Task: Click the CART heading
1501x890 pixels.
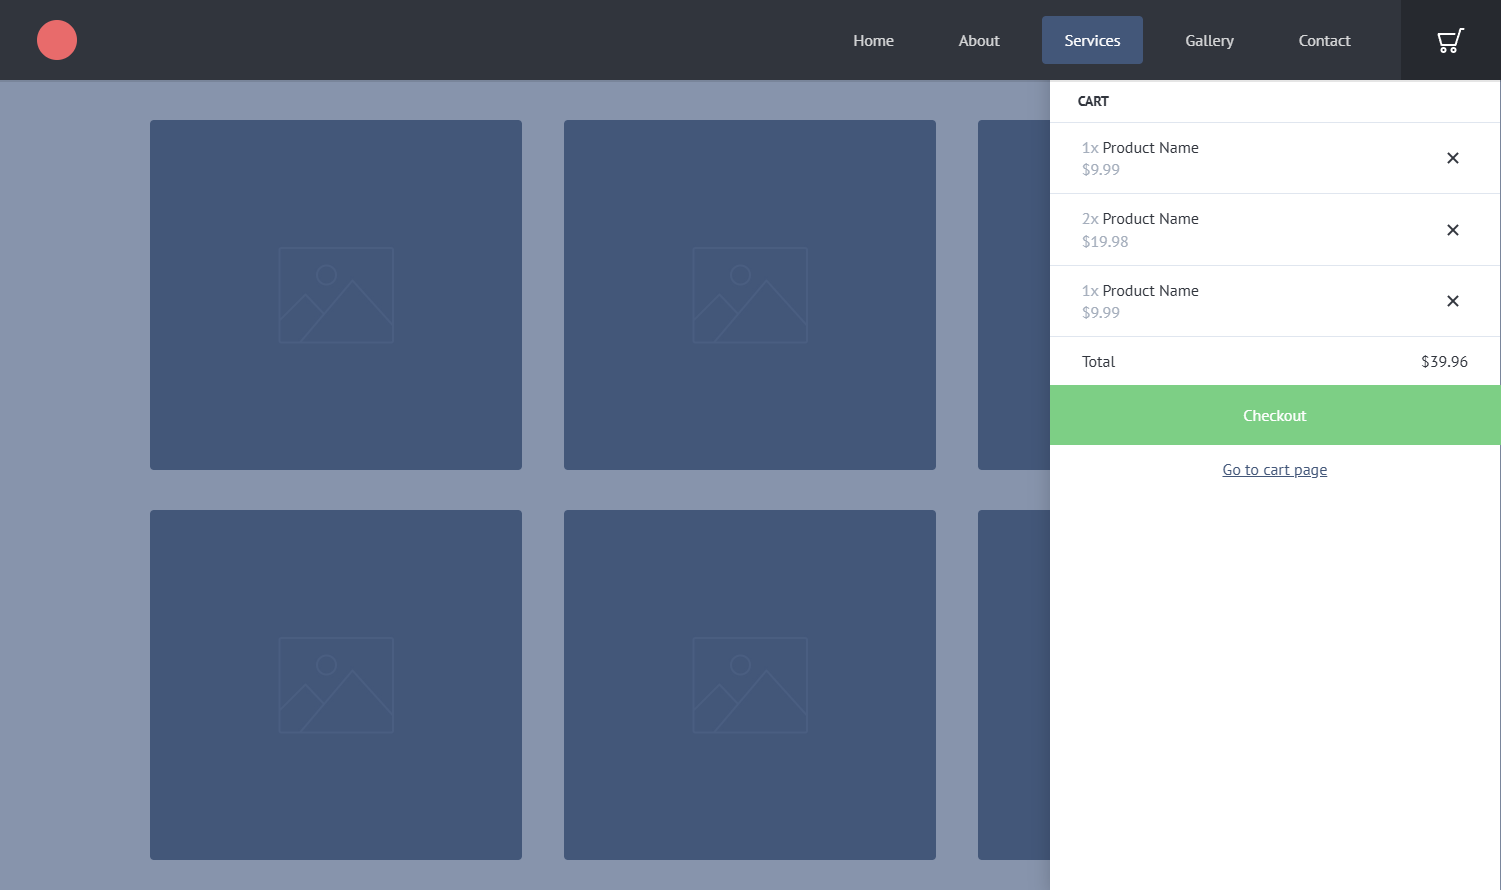Action: click(x=1093, y=101)
